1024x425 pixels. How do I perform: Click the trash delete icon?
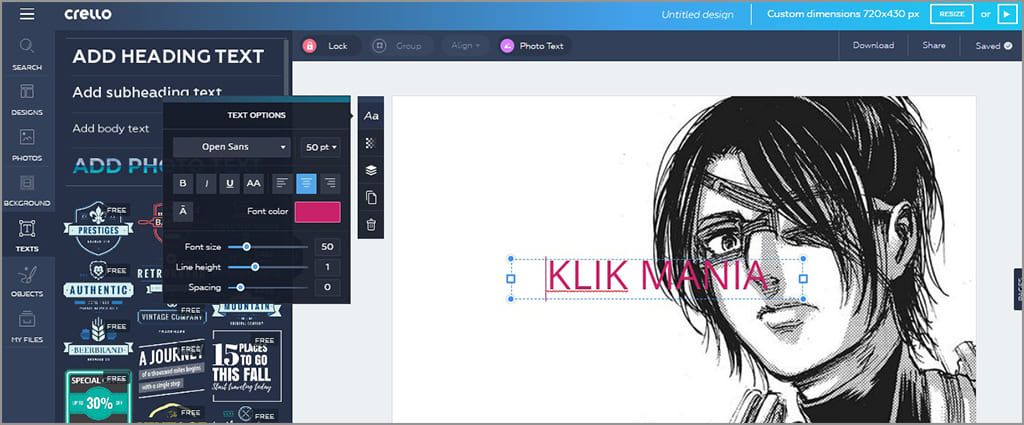[x=371, y=225]
